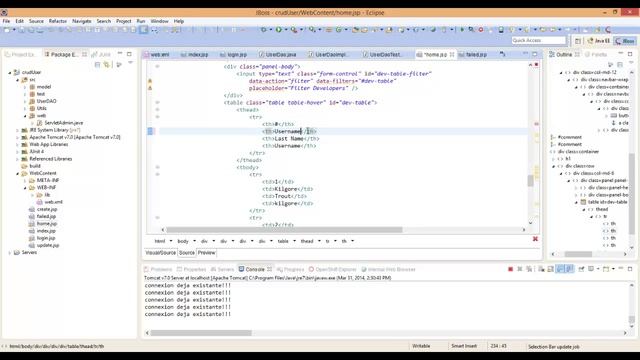This screenshot has height=360, width=640.
Task: Open the Problems view tab
Action: [158, 269]
